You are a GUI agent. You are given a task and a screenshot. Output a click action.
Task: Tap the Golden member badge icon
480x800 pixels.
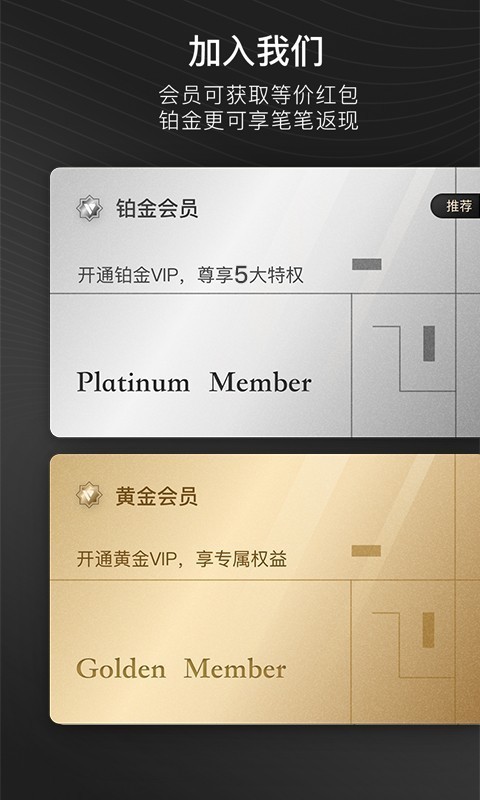click(x=89, y=495)
